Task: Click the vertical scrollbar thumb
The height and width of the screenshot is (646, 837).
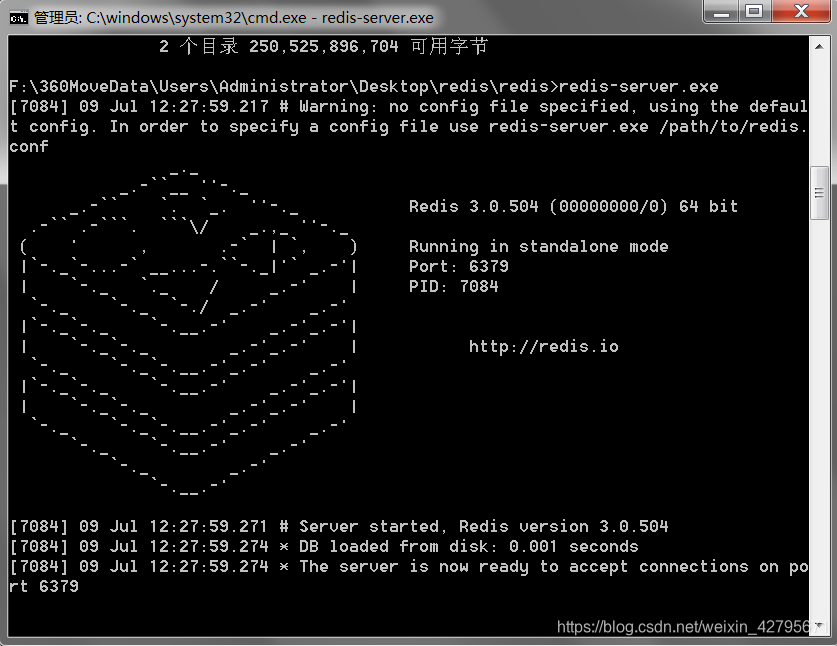Action: [819, 193]
